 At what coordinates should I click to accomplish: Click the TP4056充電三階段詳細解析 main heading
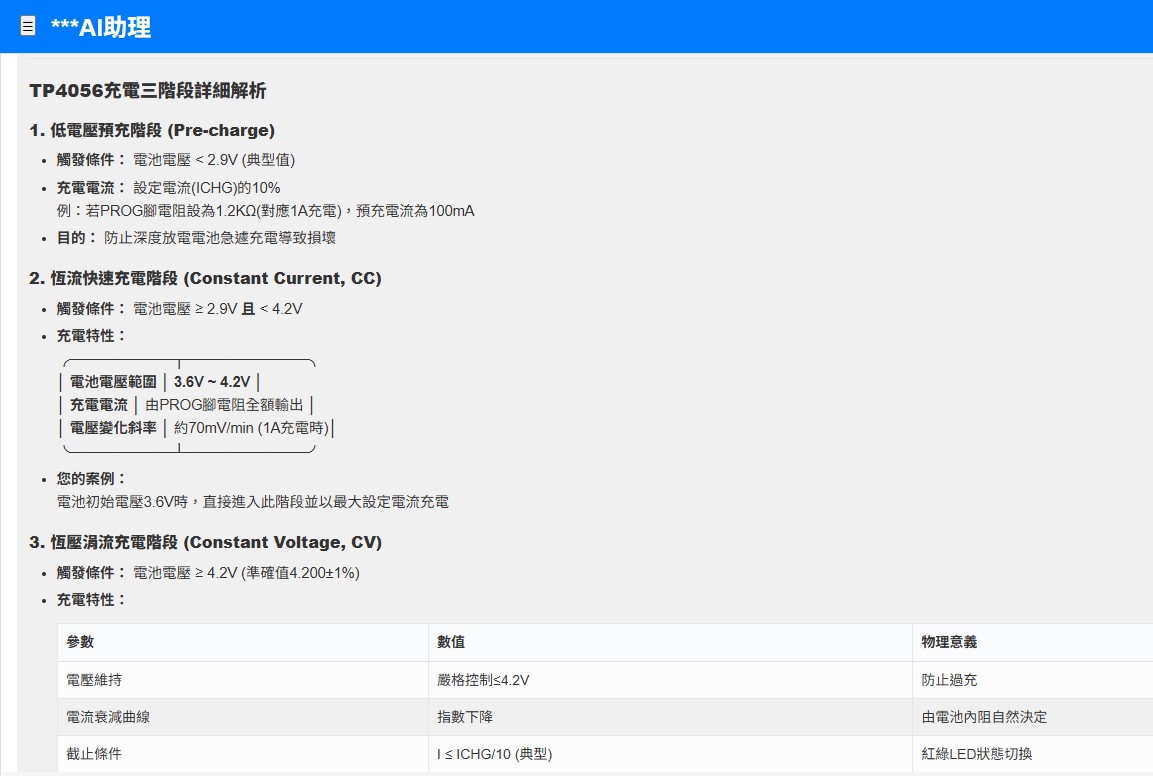(x=148, y=91)
